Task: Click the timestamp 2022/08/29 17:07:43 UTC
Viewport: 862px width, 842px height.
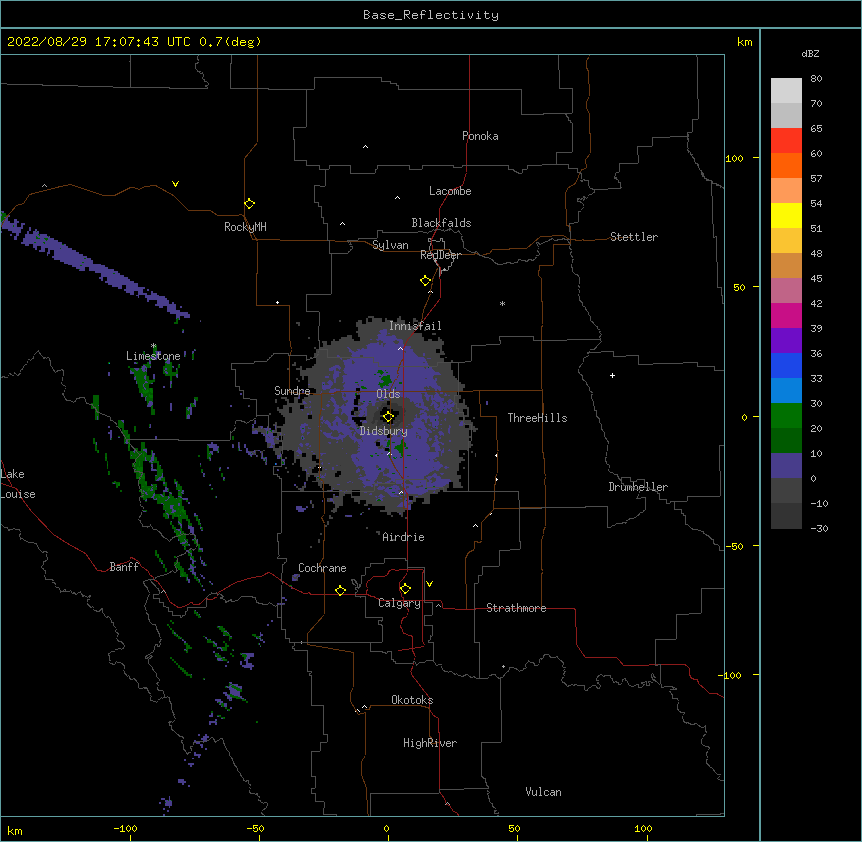Action: pos(99,42)
